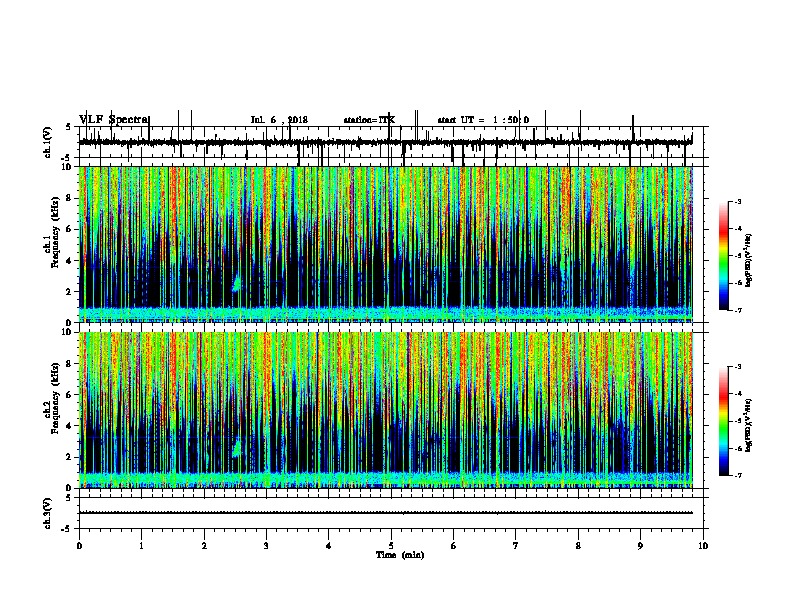Click the "-3" label atop the ch.1 colorbar
This screenshot has height=612, width=792.
pyautogui.click(x=737, y=202)
